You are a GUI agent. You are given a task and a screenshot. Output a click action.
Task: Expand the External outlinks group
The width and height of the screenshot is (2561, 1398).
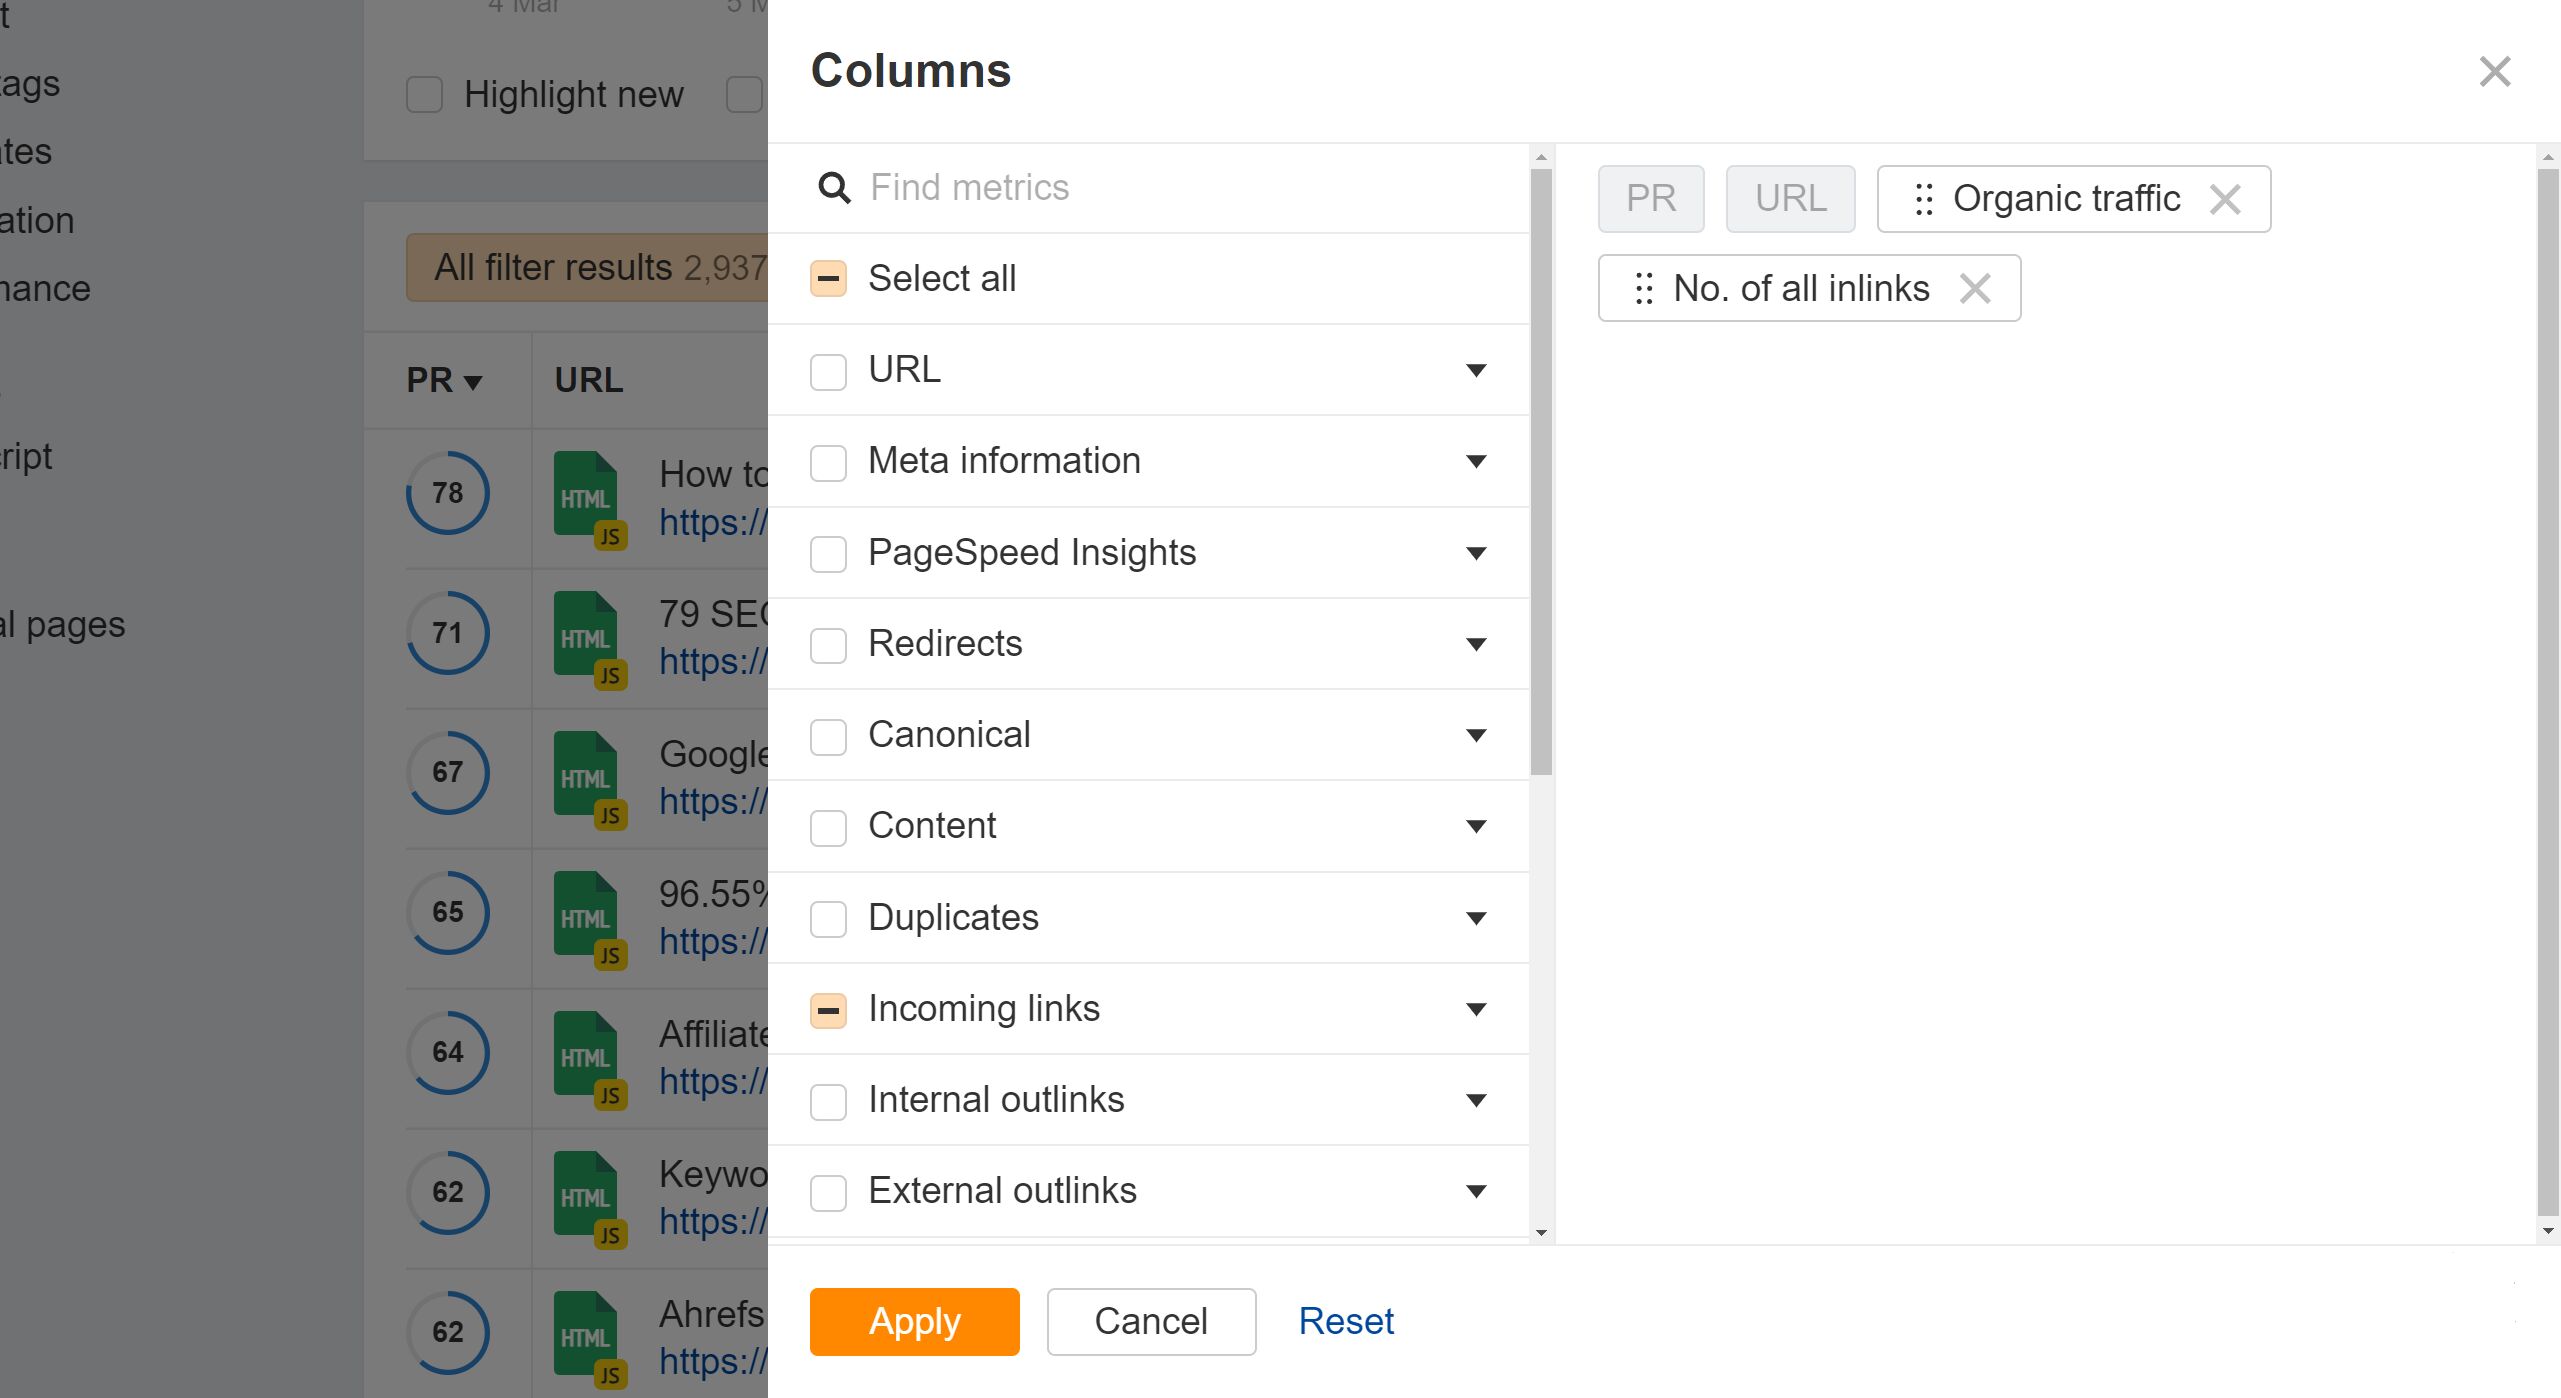point(1476,1191)
